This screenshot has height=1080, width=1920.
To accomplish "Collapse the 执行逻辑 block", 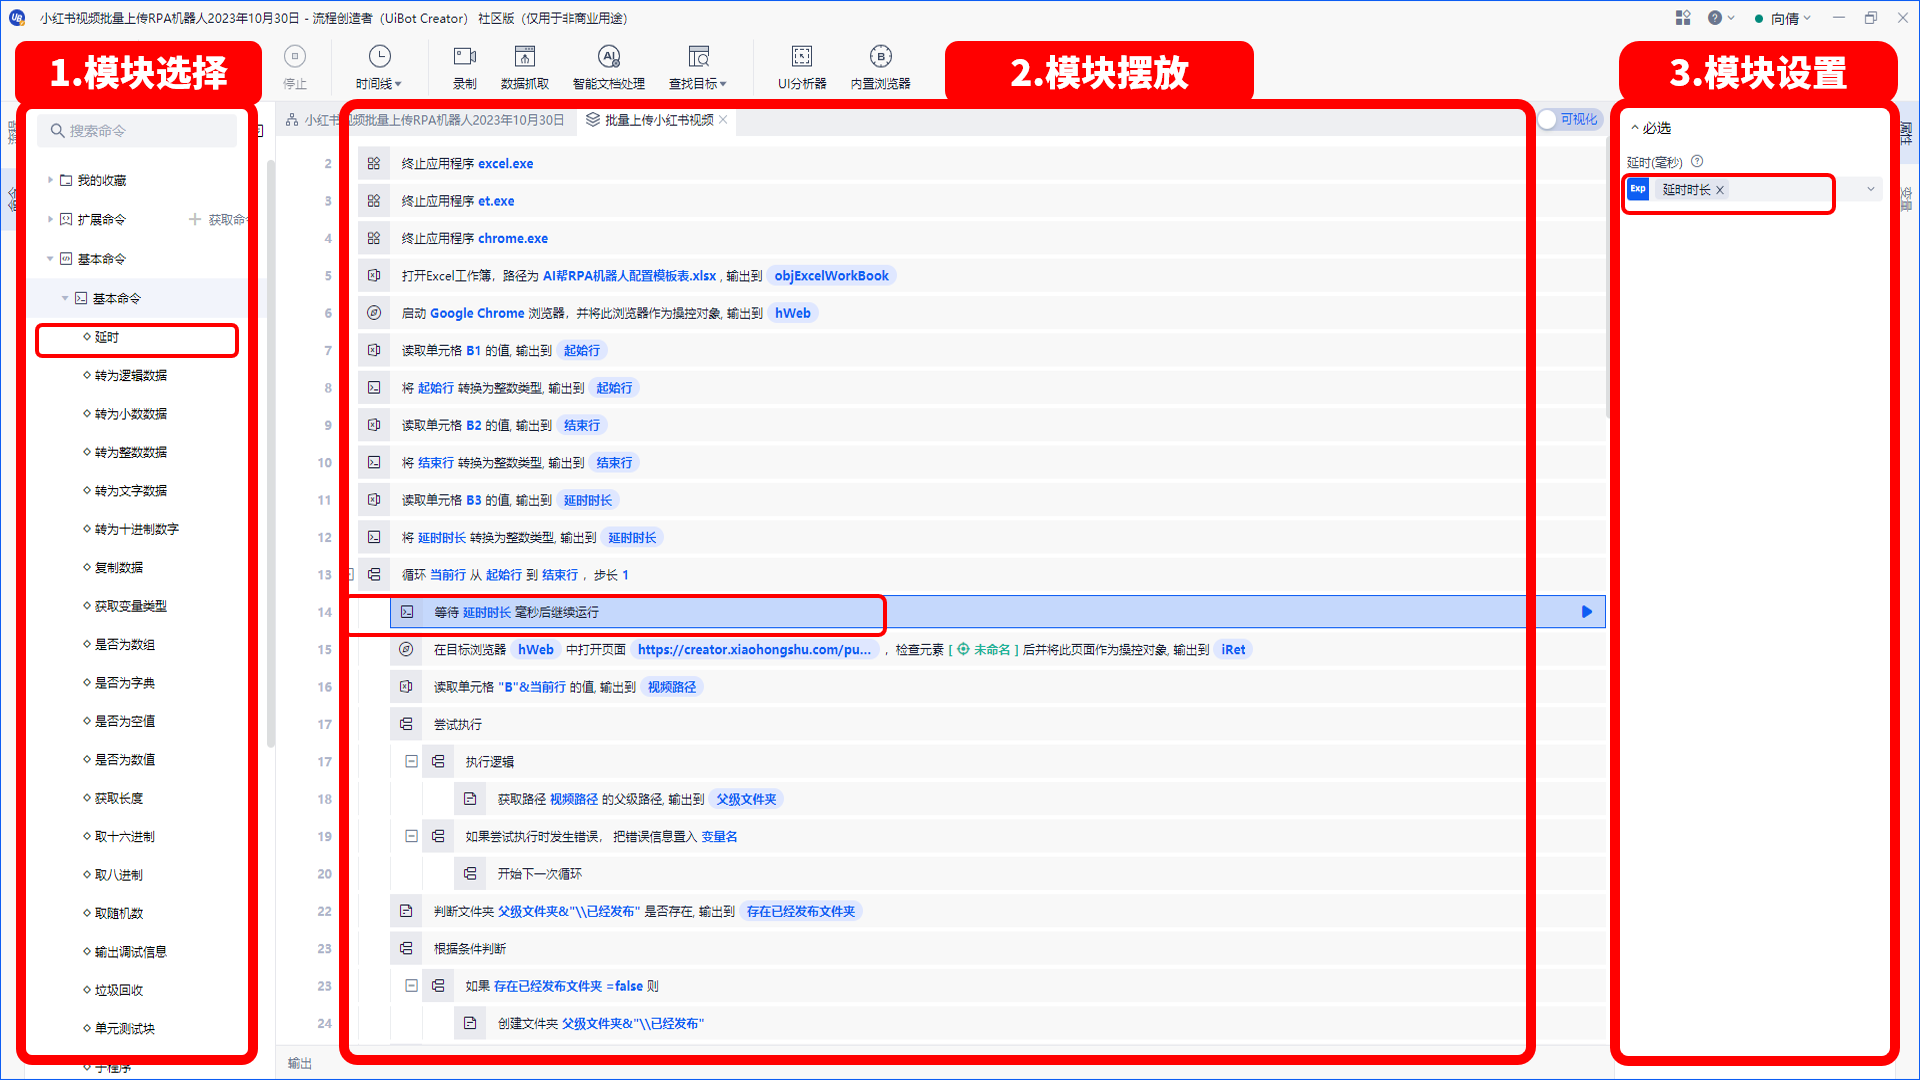I will tap(411, 761).
